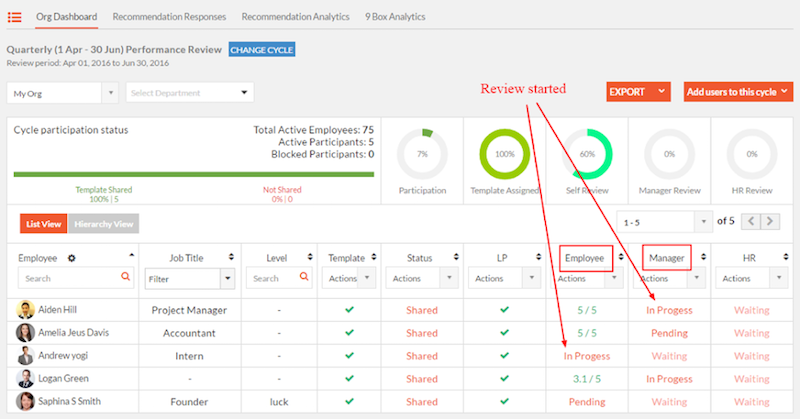
Task: Click the Template Assigned 100% donut chart
Action: [505, 154]
